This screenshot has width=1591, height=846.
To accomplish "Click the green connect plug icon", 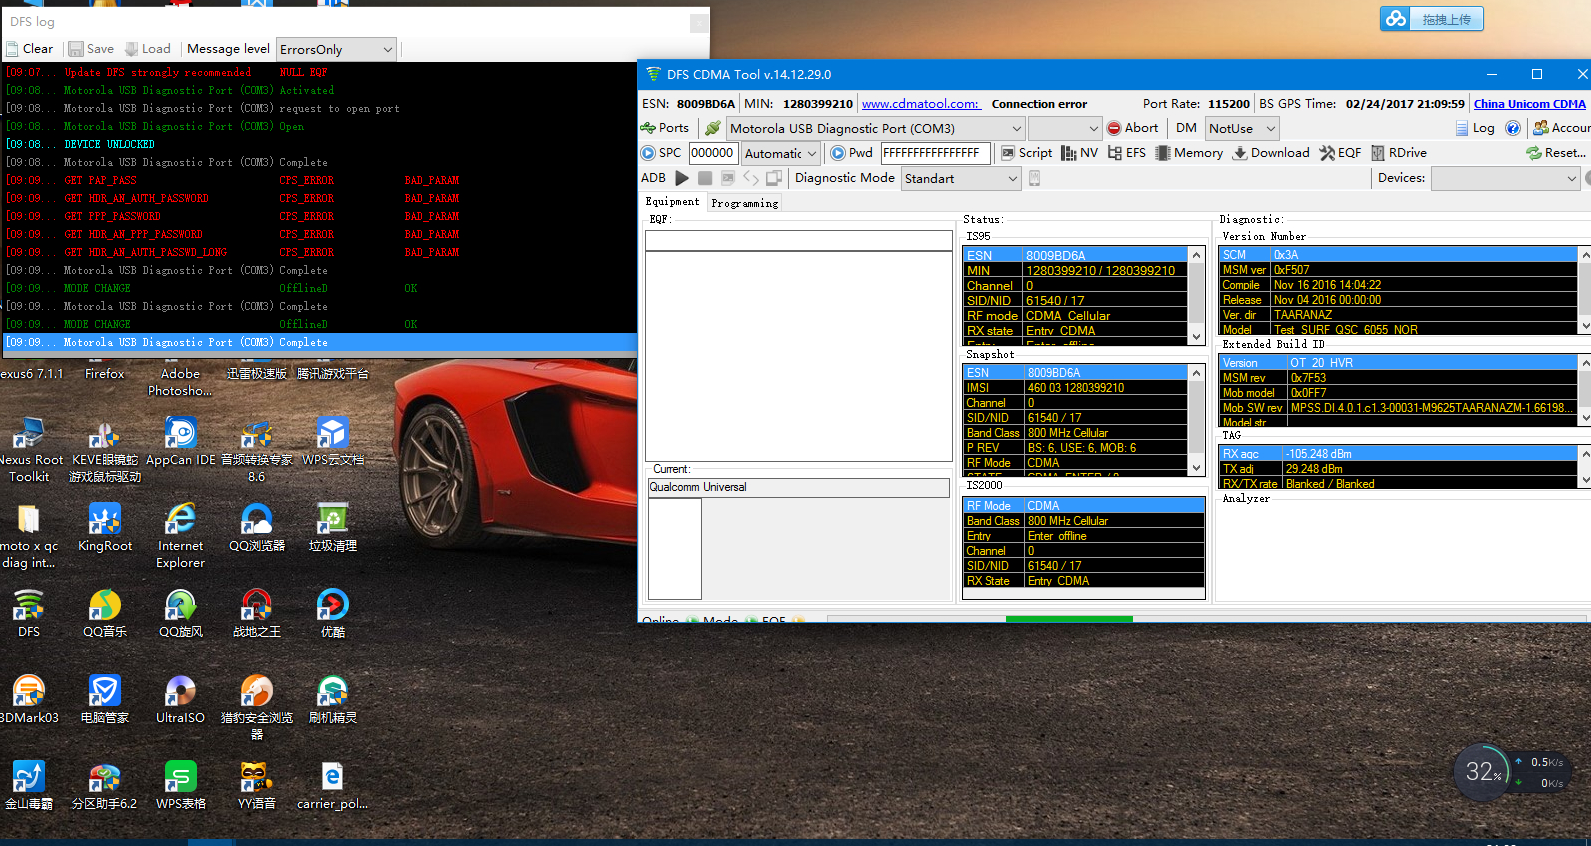I will 712,128.
